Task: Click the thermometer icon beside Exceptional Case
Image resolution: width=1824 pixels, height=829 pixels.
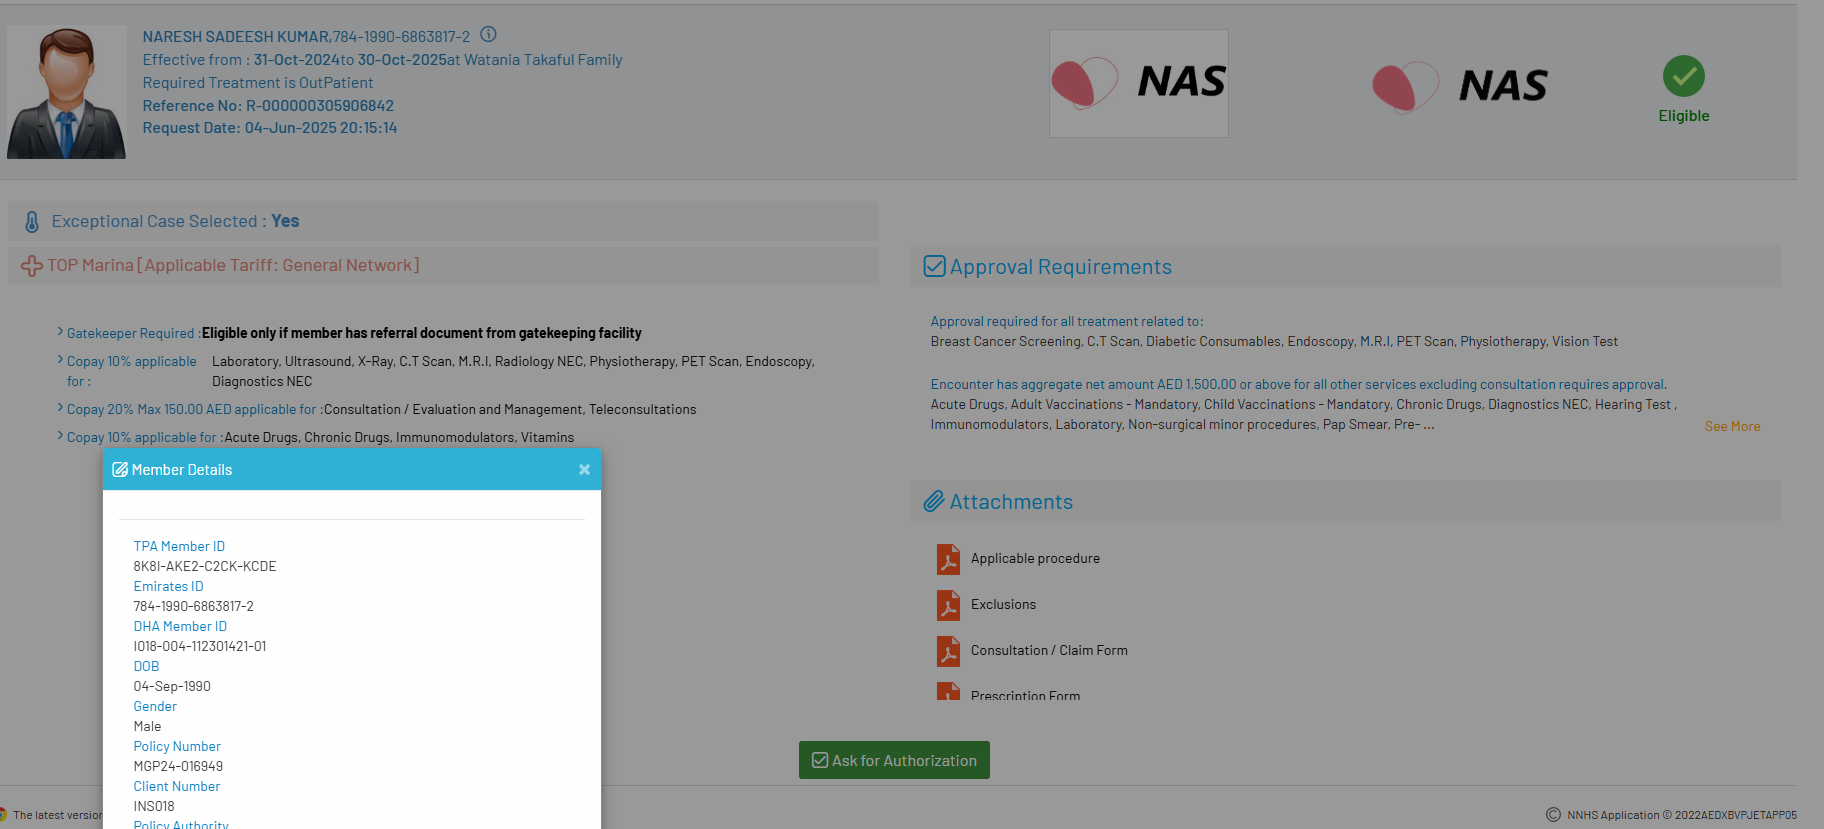Action: (x=32, y=222)
